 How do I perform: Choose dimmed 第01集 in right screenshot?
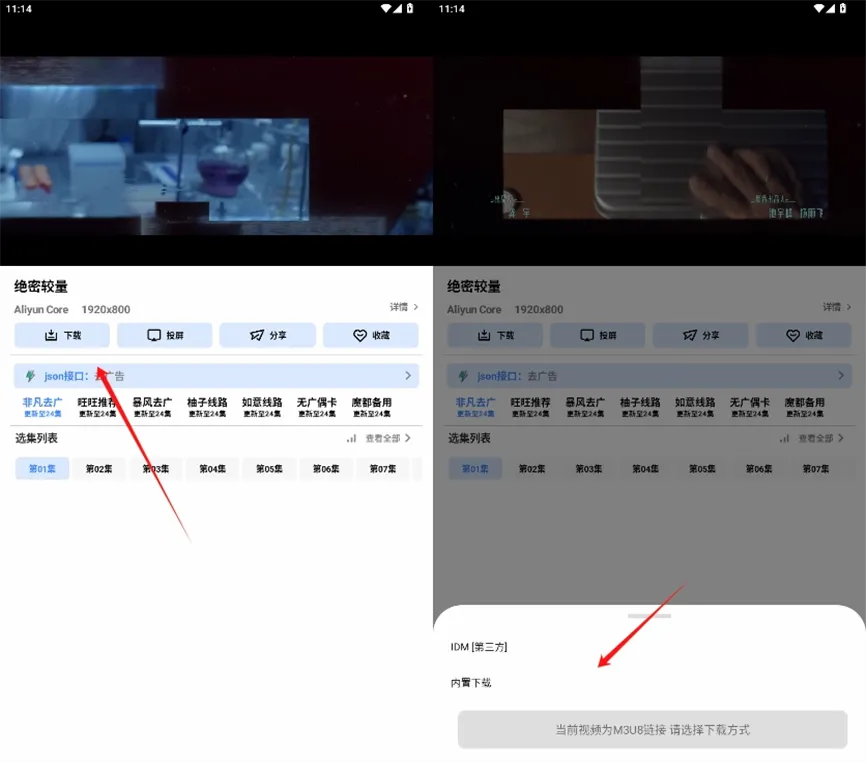coord(475,469)
